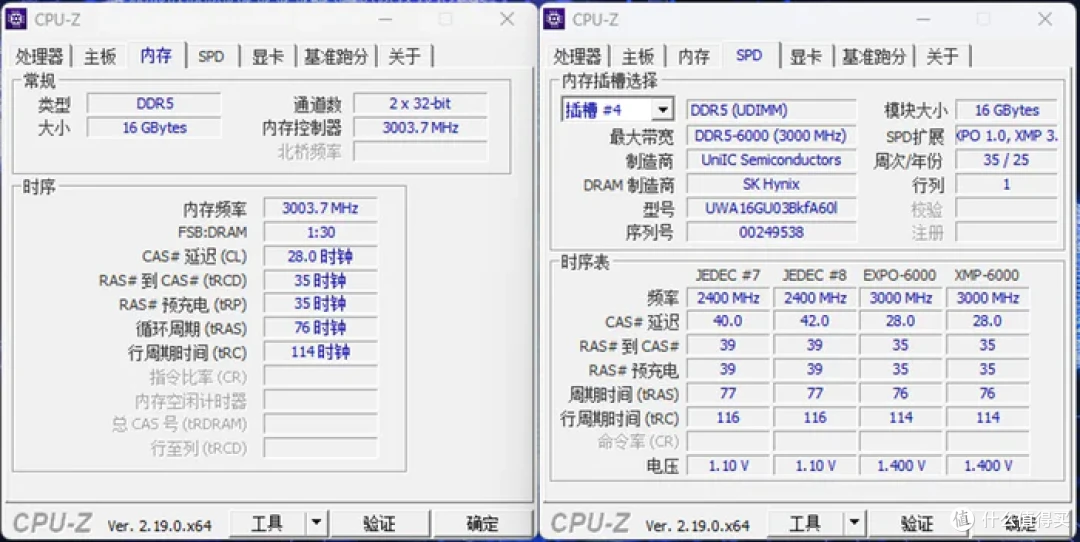Click the 验证 button in the right window
The image size is (1080, 542).
tap(917, 524)
